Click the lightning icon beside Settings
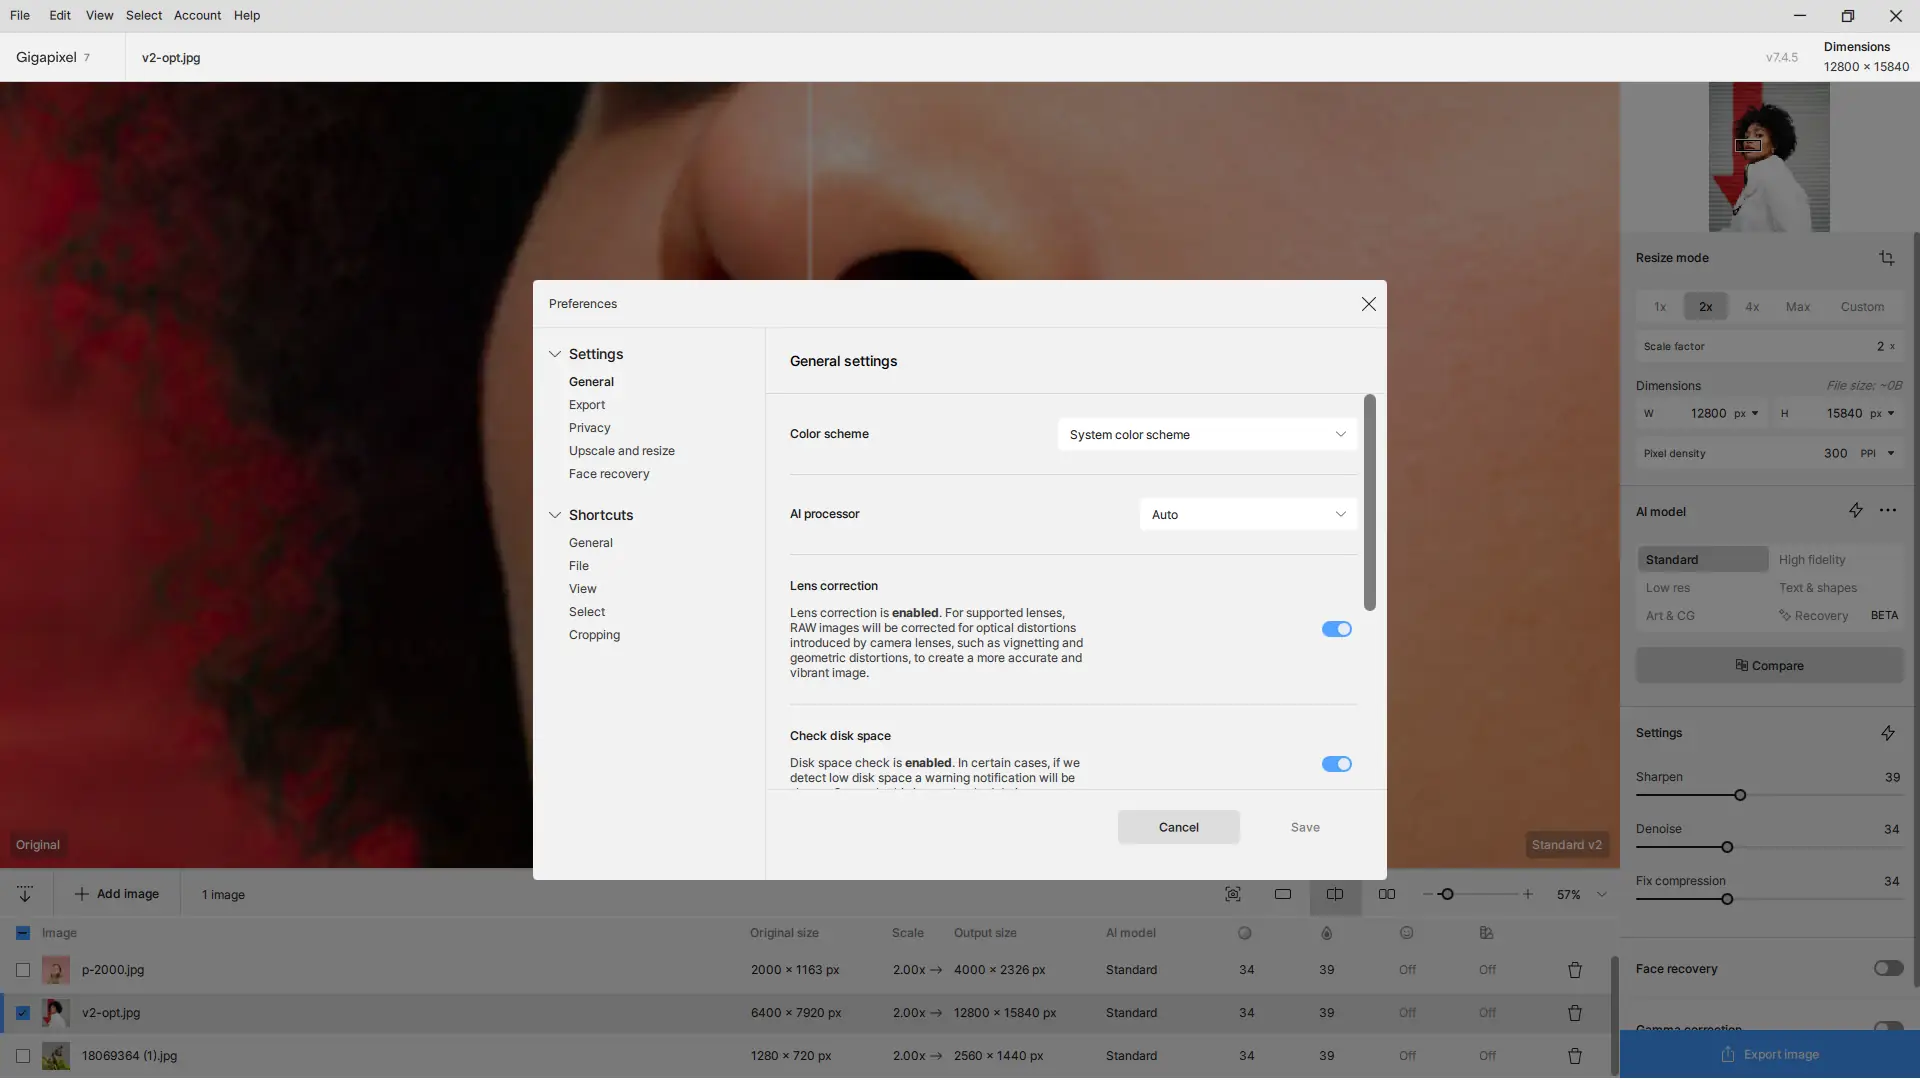The width and height of the screenshot is (1920, 1080). coord(1888,733)
